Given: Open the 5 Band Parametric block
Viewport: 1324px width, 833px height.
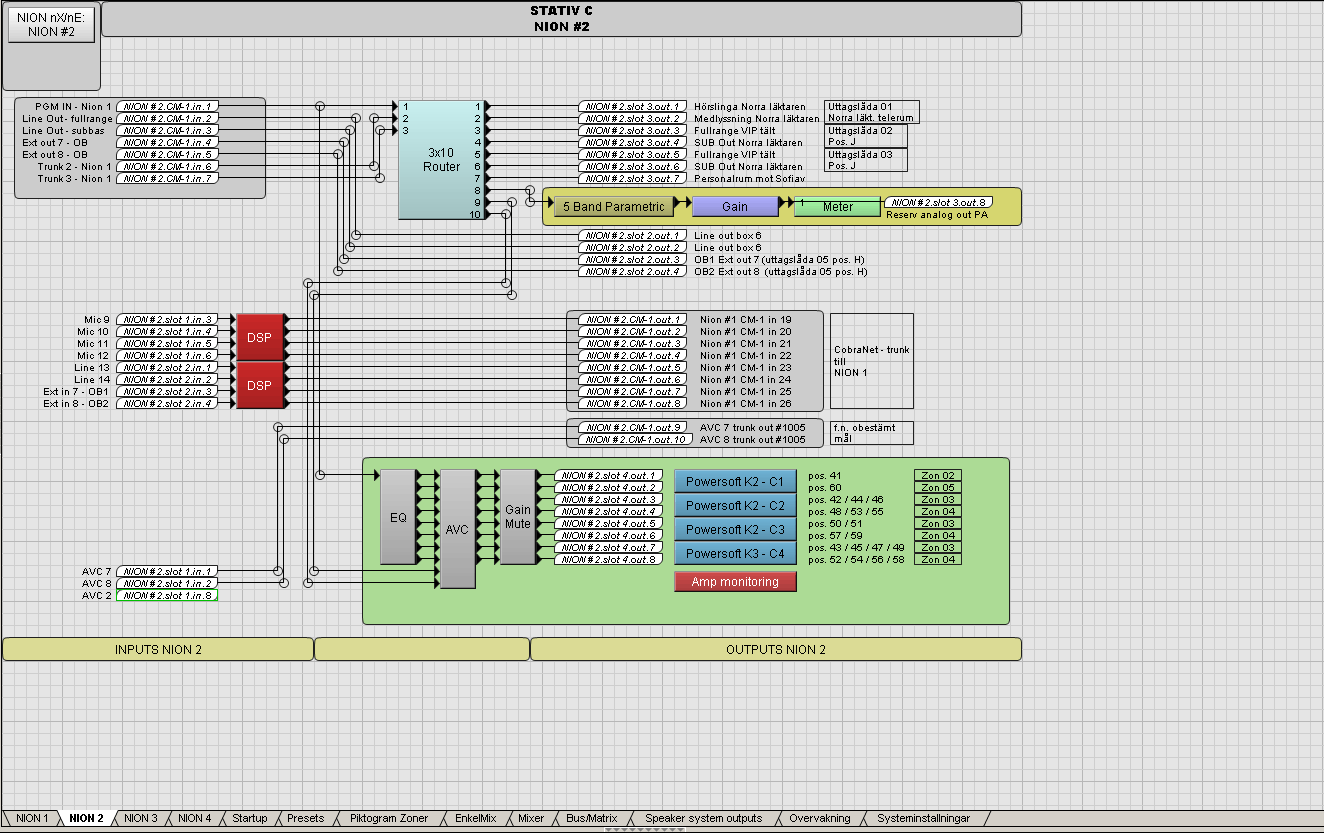Looking at the screenshot, I should 613,207.
